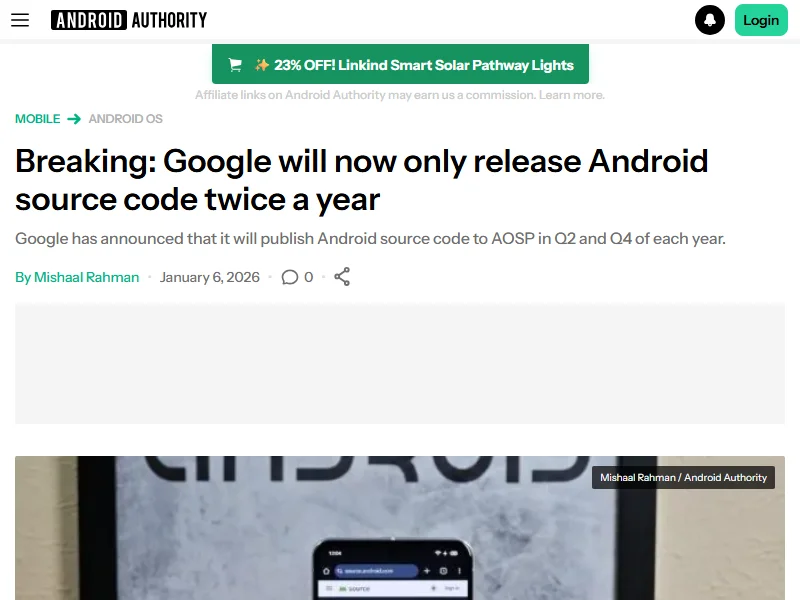The width and height of the screenshot is (800, 600).
Task: Go to the MOBILE category breadcrumb
Action: [38, 119]
